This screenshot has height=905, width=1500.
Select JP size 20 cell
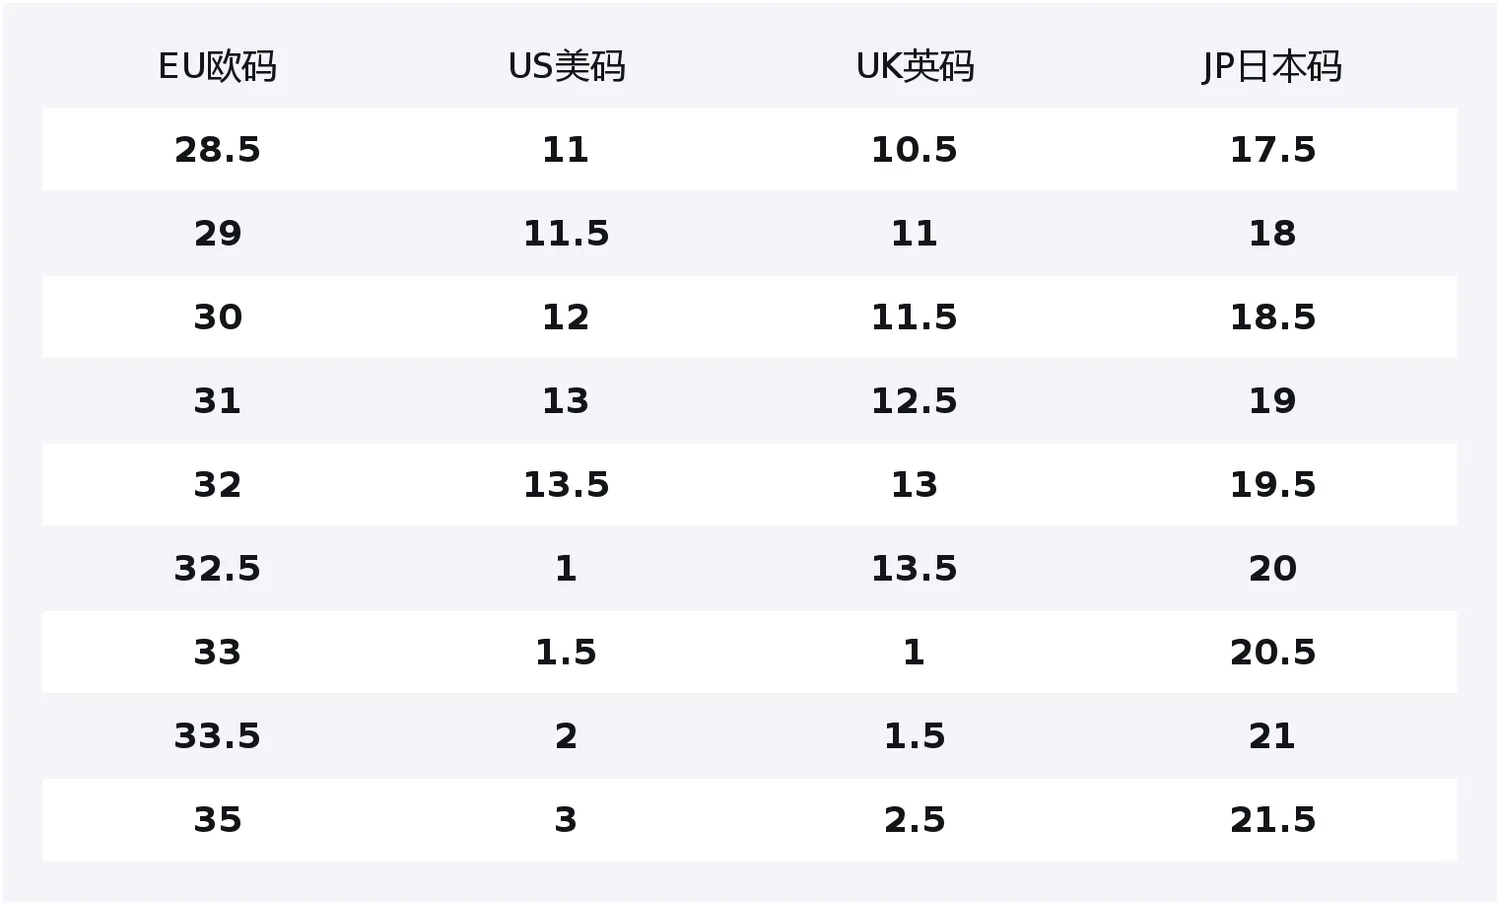coord(1272,569)
